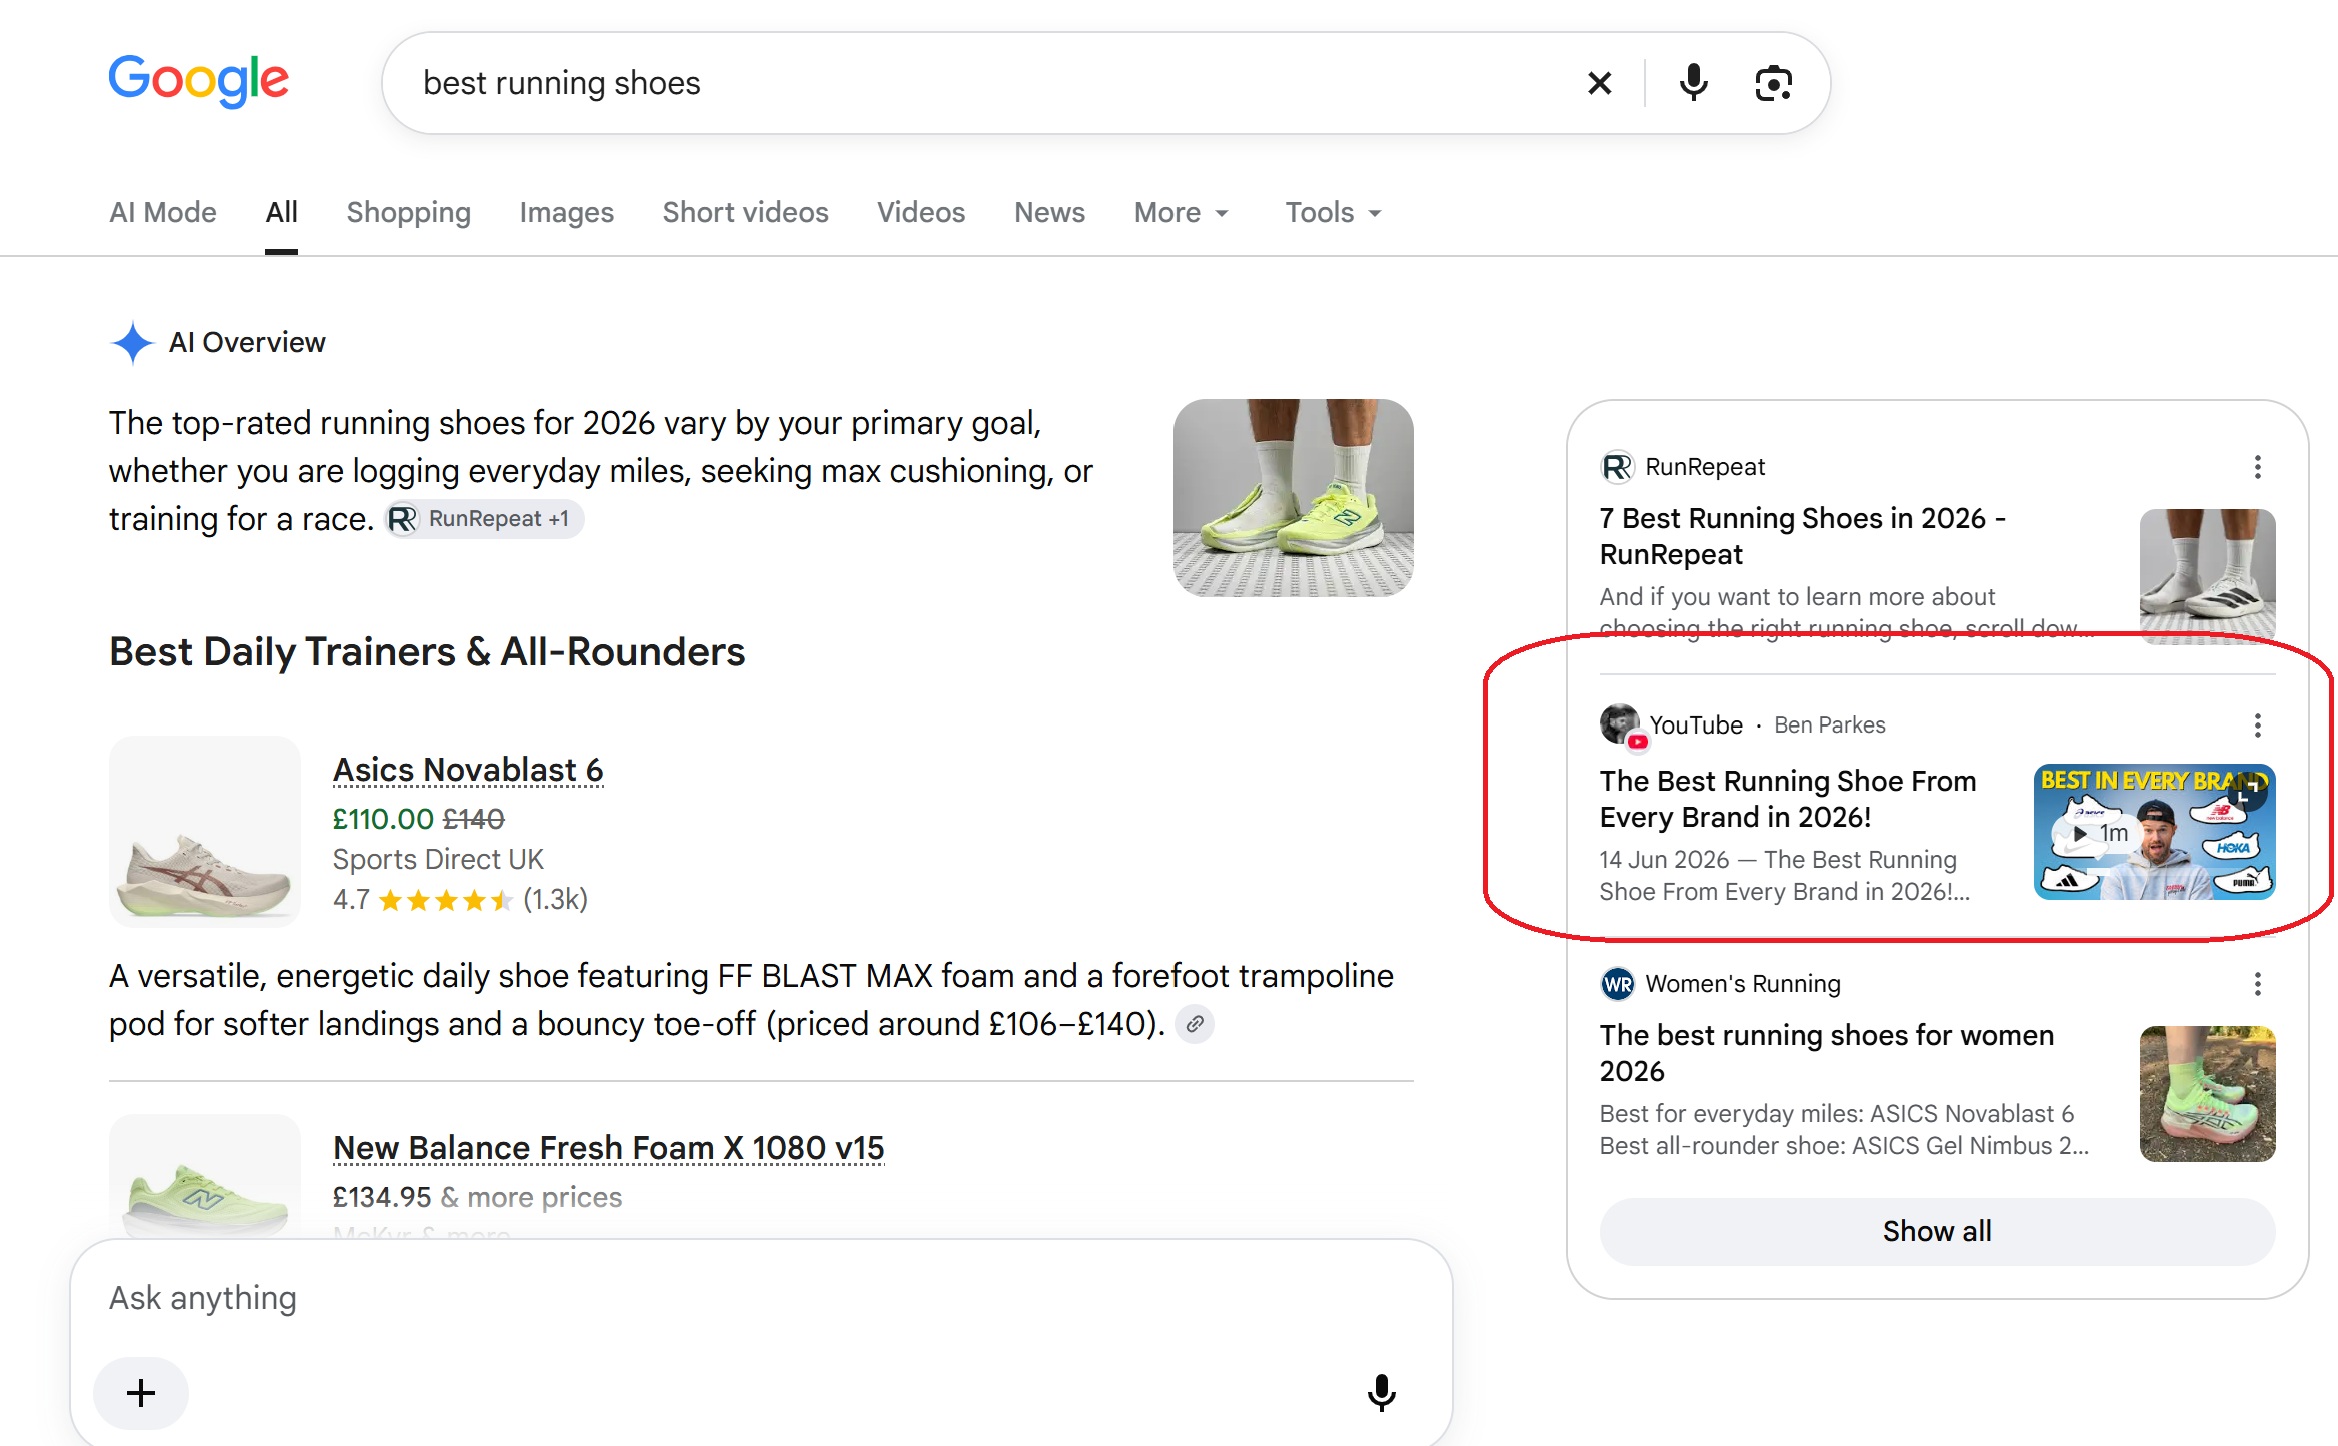The width and height of the screenshot is (2338, 1446).
Task: Open options menu for RunRepeat result
Action: pyautogui.click(x=2257, y=467)
